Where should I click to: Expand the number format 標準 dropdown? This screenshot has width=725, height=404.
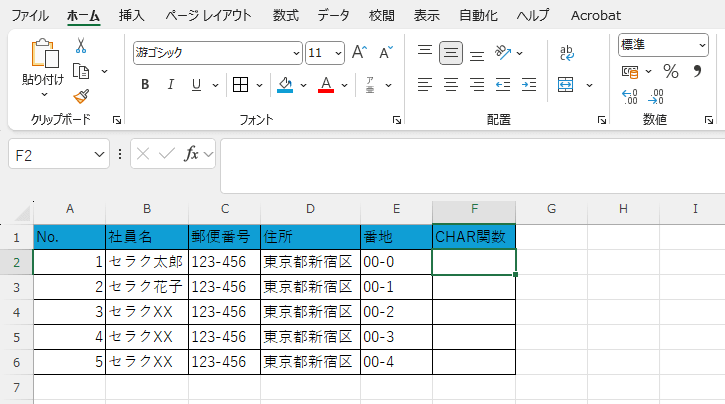tap(702, 44)
